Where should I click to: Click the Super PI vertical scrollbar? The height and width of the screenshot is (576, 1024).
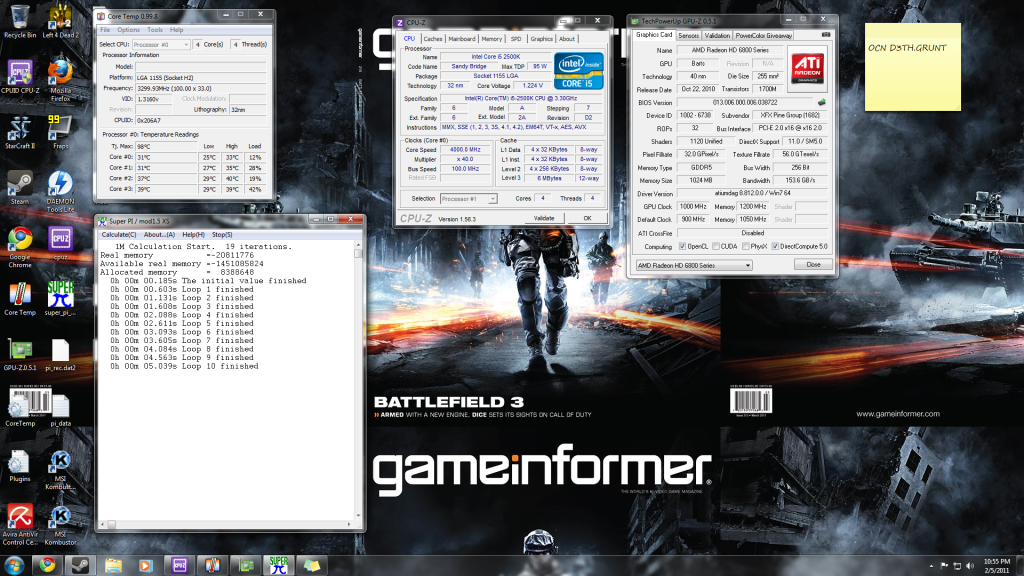pos(358,381)
